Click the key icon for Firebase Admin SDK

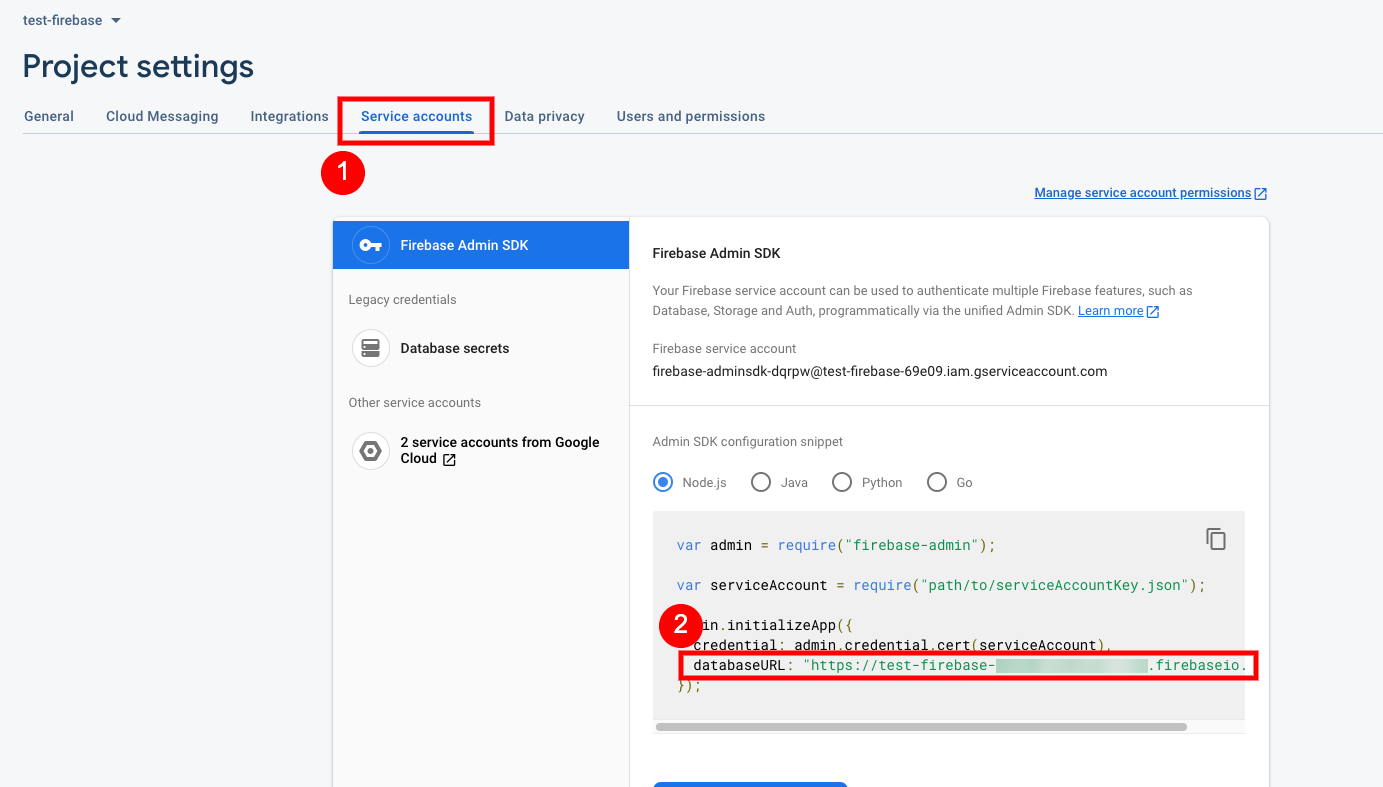point(371,245)
